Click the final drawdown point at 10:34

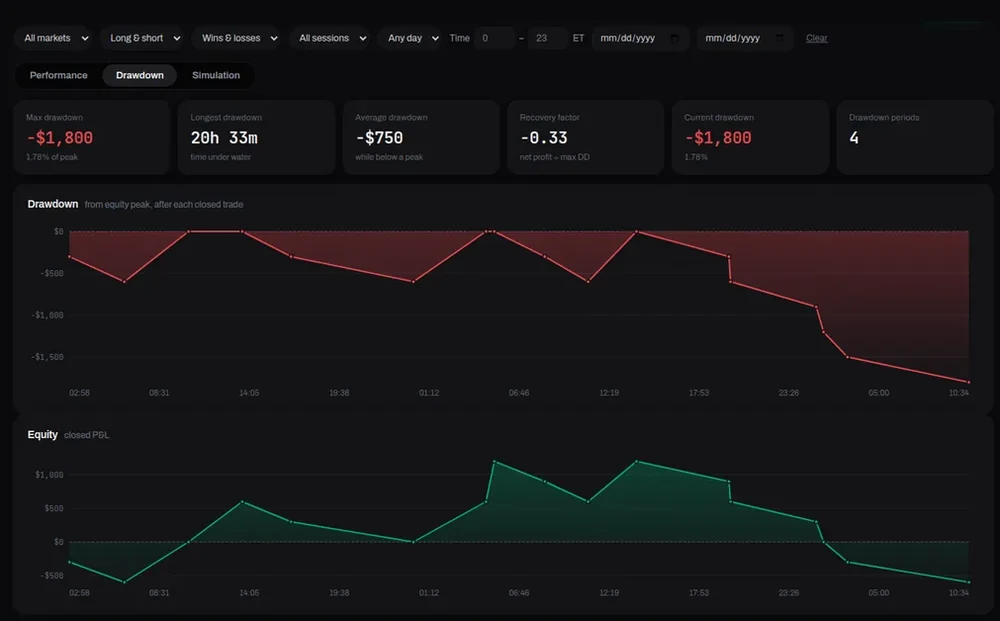969,382
